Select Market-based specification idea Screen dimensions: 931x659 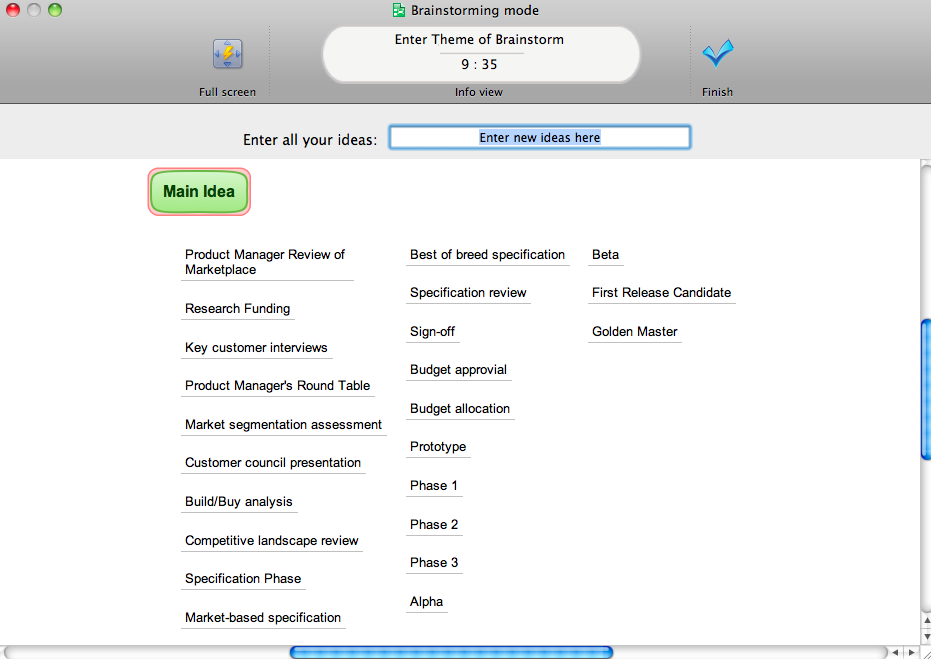coord(262,617)
